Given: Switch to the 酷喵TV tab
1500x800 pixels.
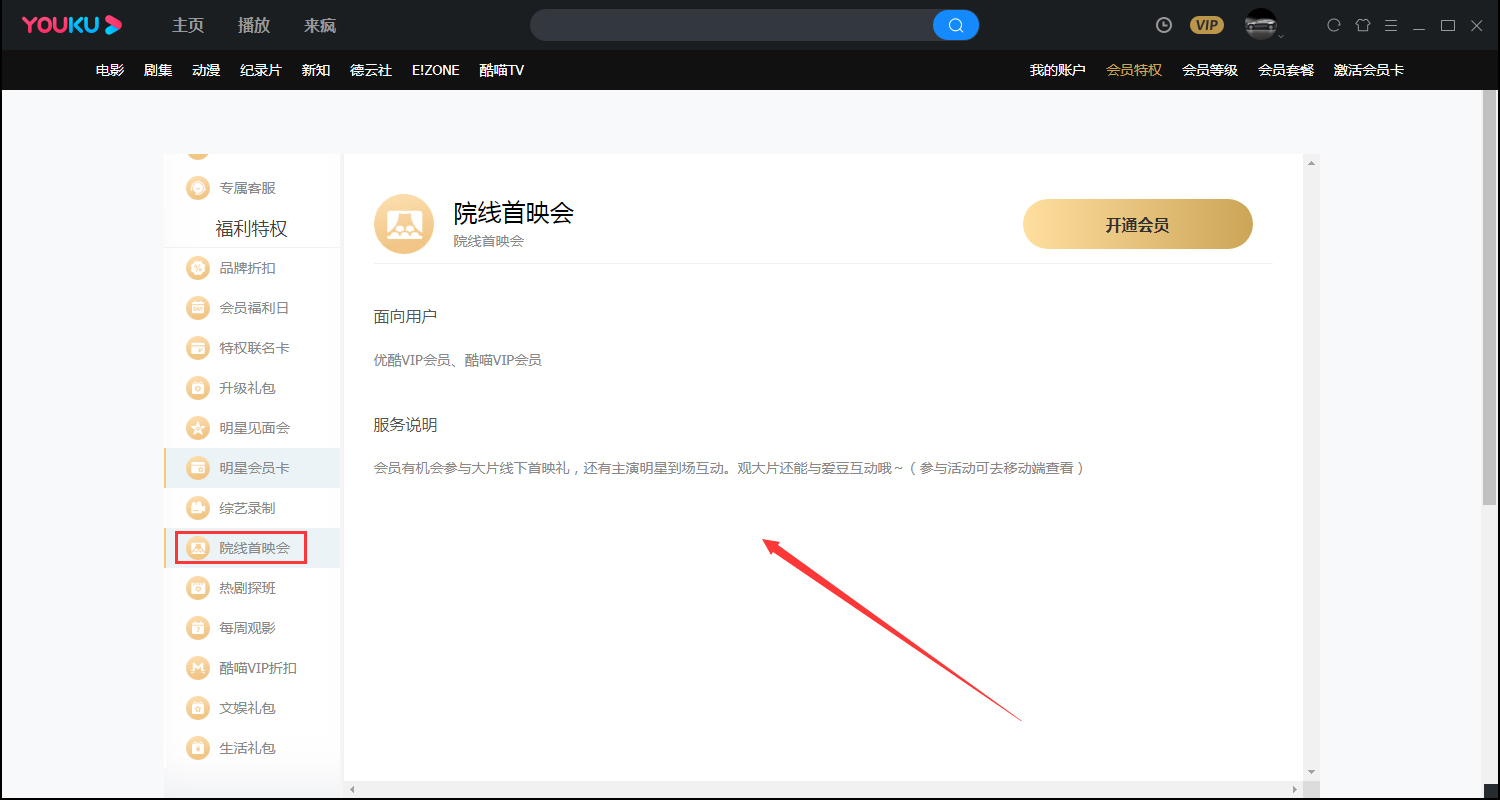Looking at the screenshot, I should click(500, 70).
